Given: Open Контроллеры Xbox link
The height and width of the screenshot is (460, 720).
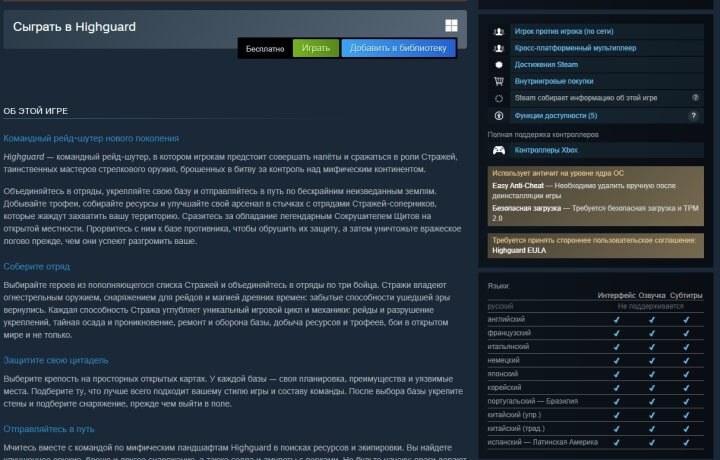Looking at the screenshot, I should (x=546, y=150).
